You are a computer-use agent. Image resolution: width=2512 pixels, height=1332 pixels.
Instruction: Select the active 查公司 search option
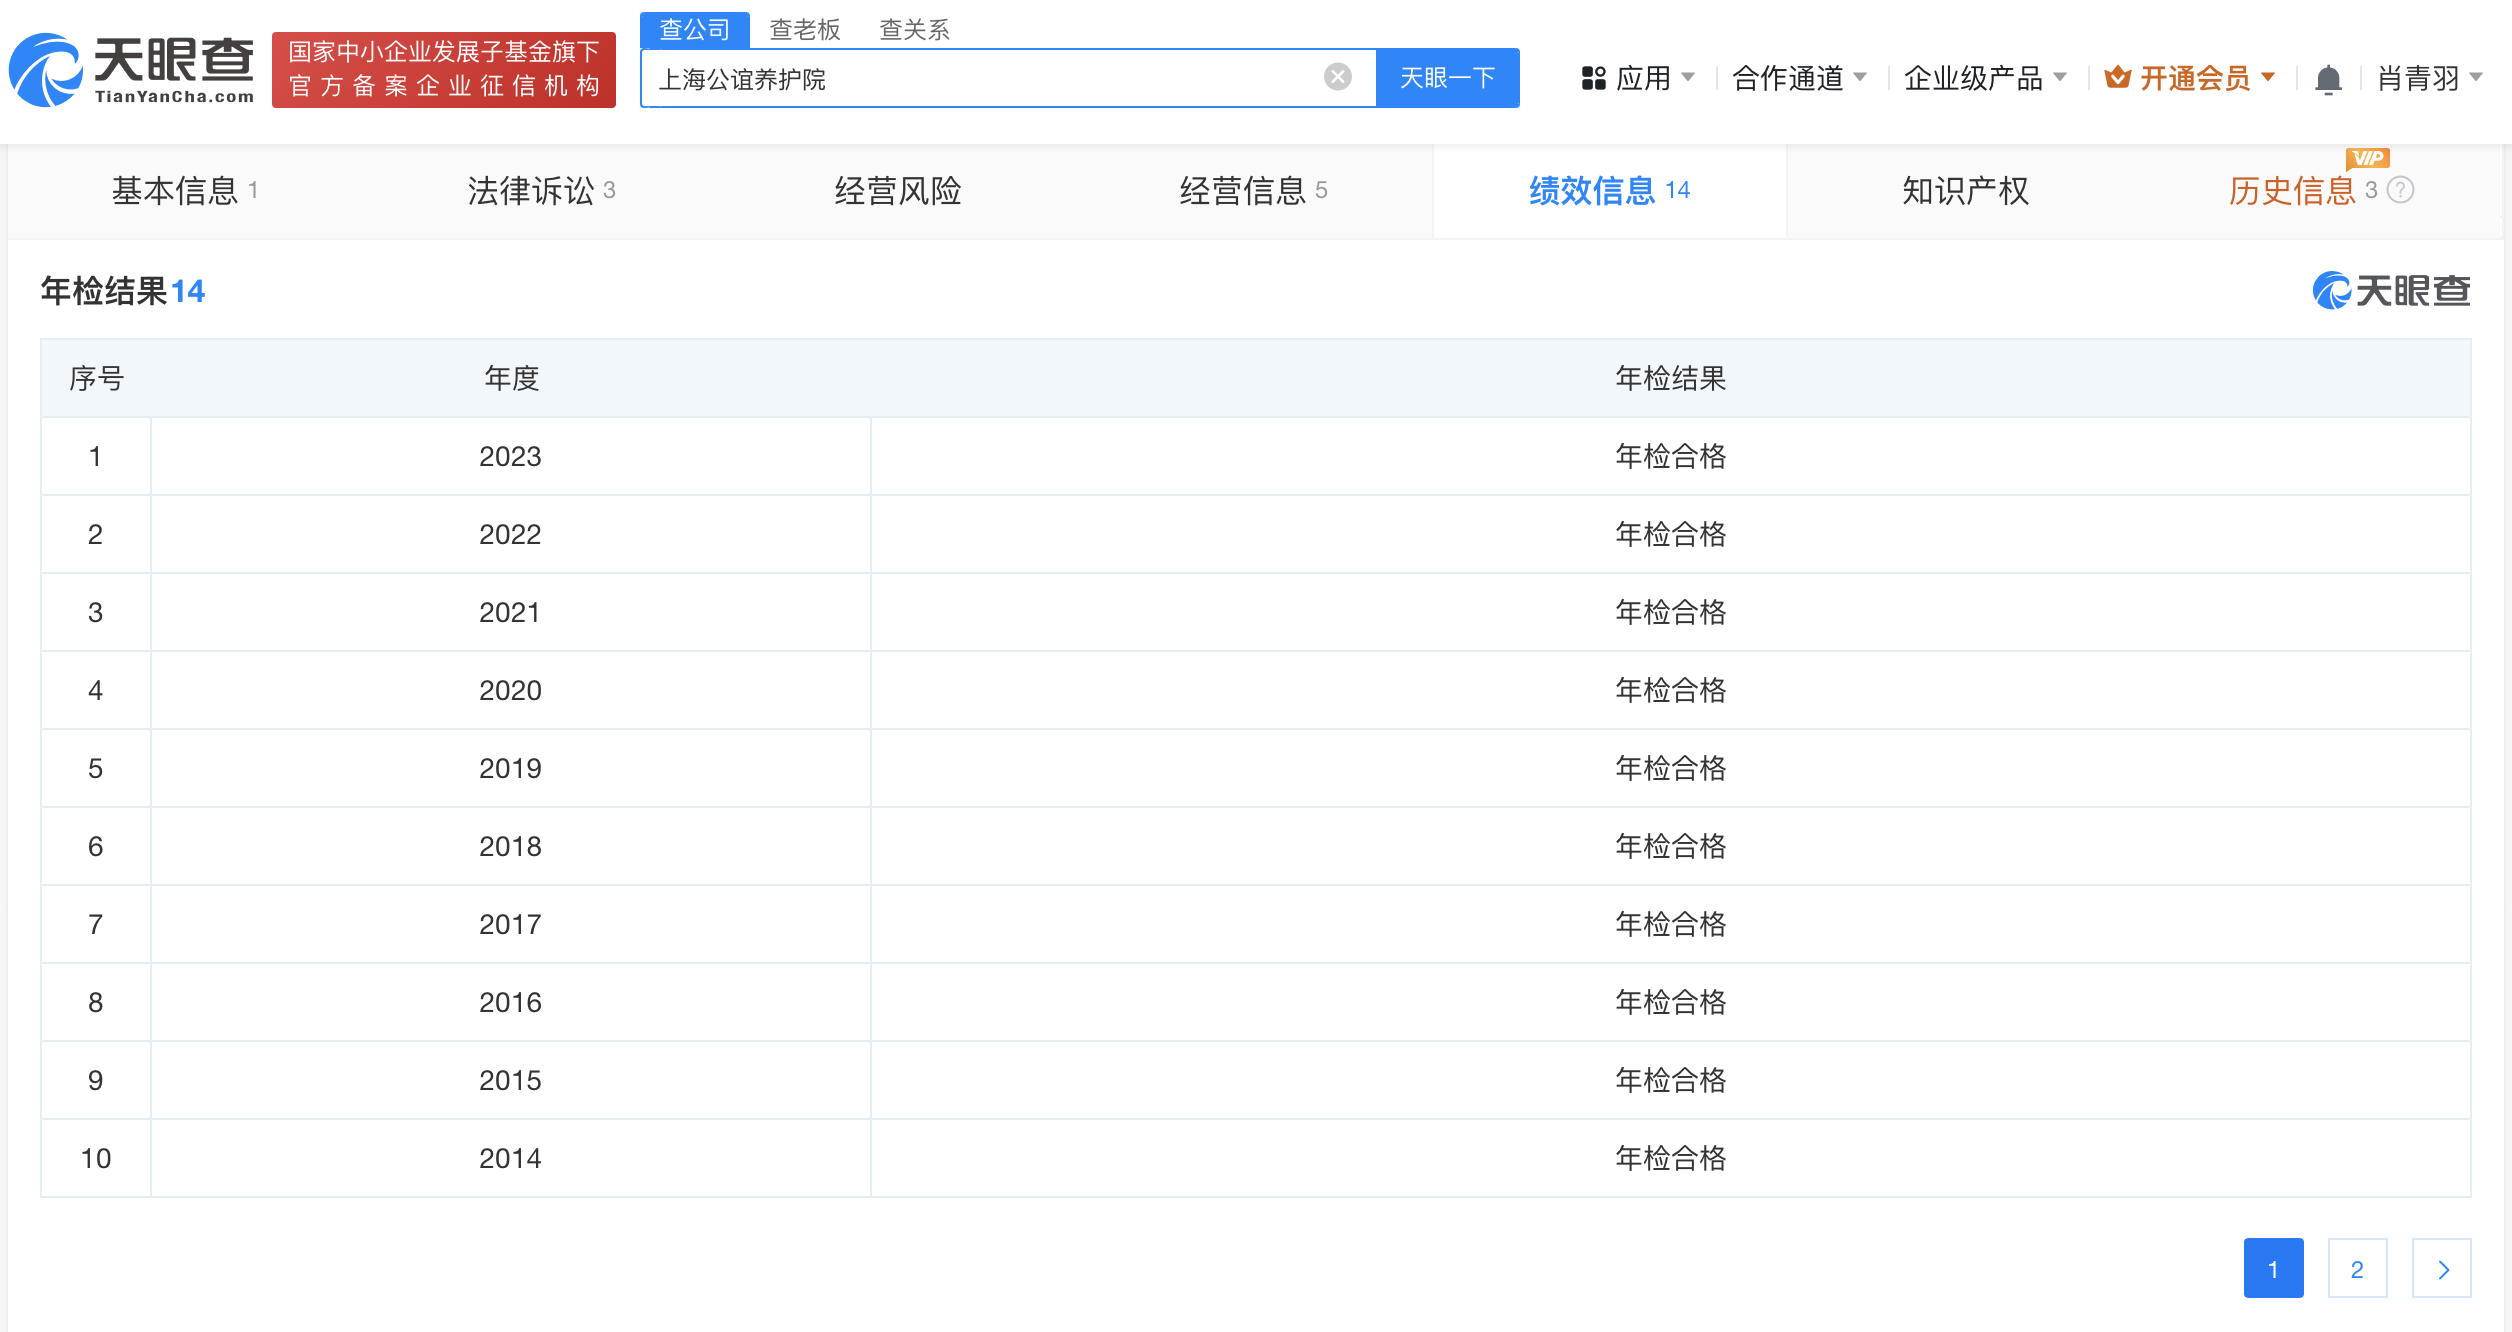(x=694, y=30)
